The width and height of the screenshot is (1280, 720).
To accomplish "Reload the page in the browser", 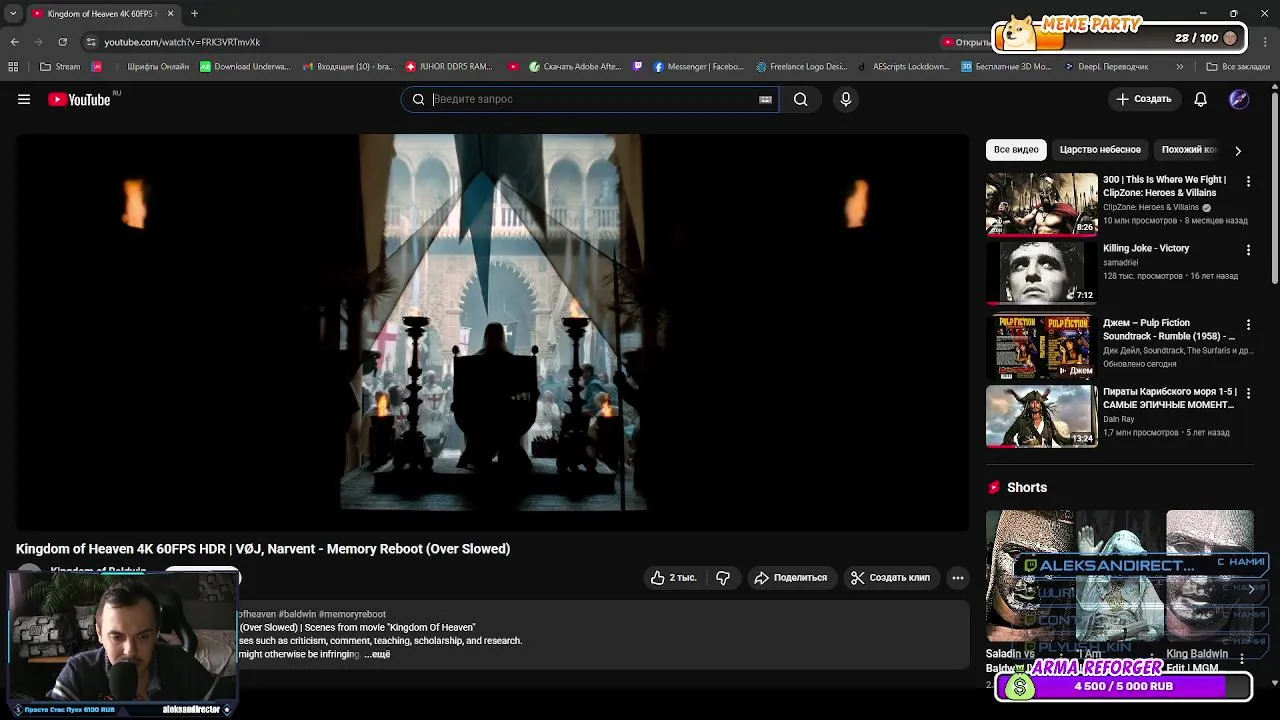I will pyautogui.click(x=62, y=42).
